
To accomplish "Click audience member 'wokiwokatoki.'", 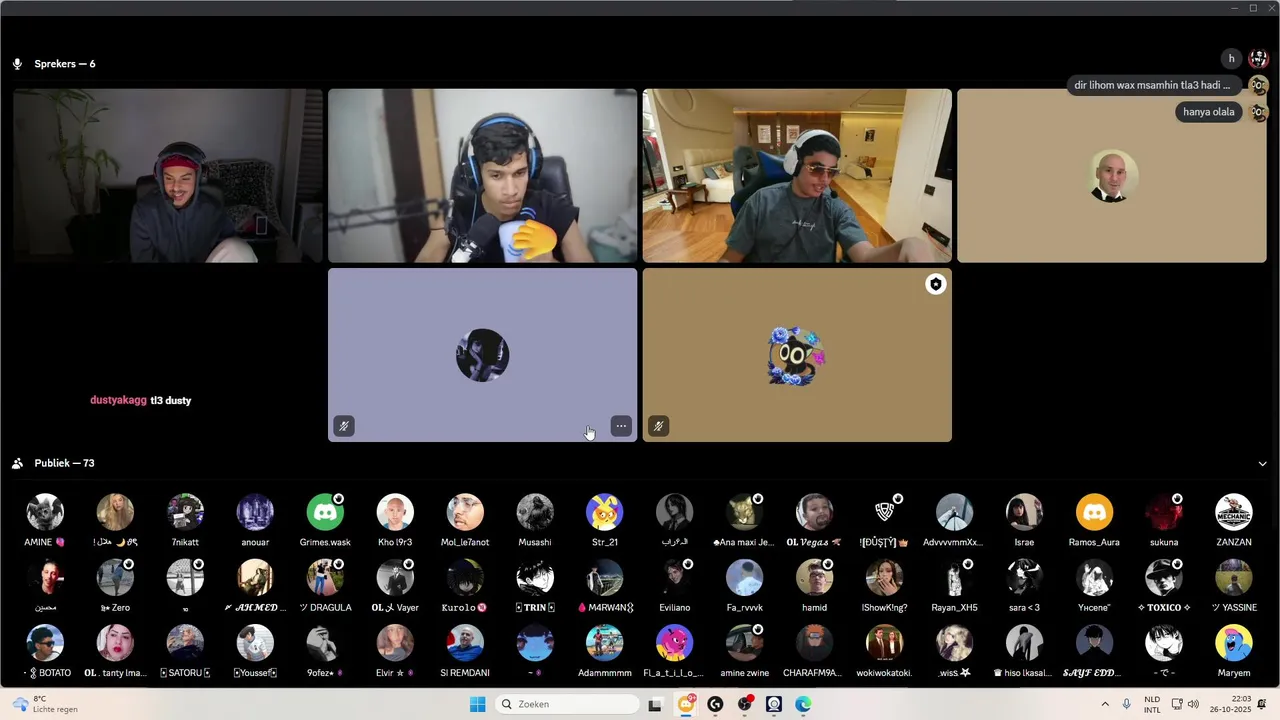I will pyautogui.click(x=884, y=651).
